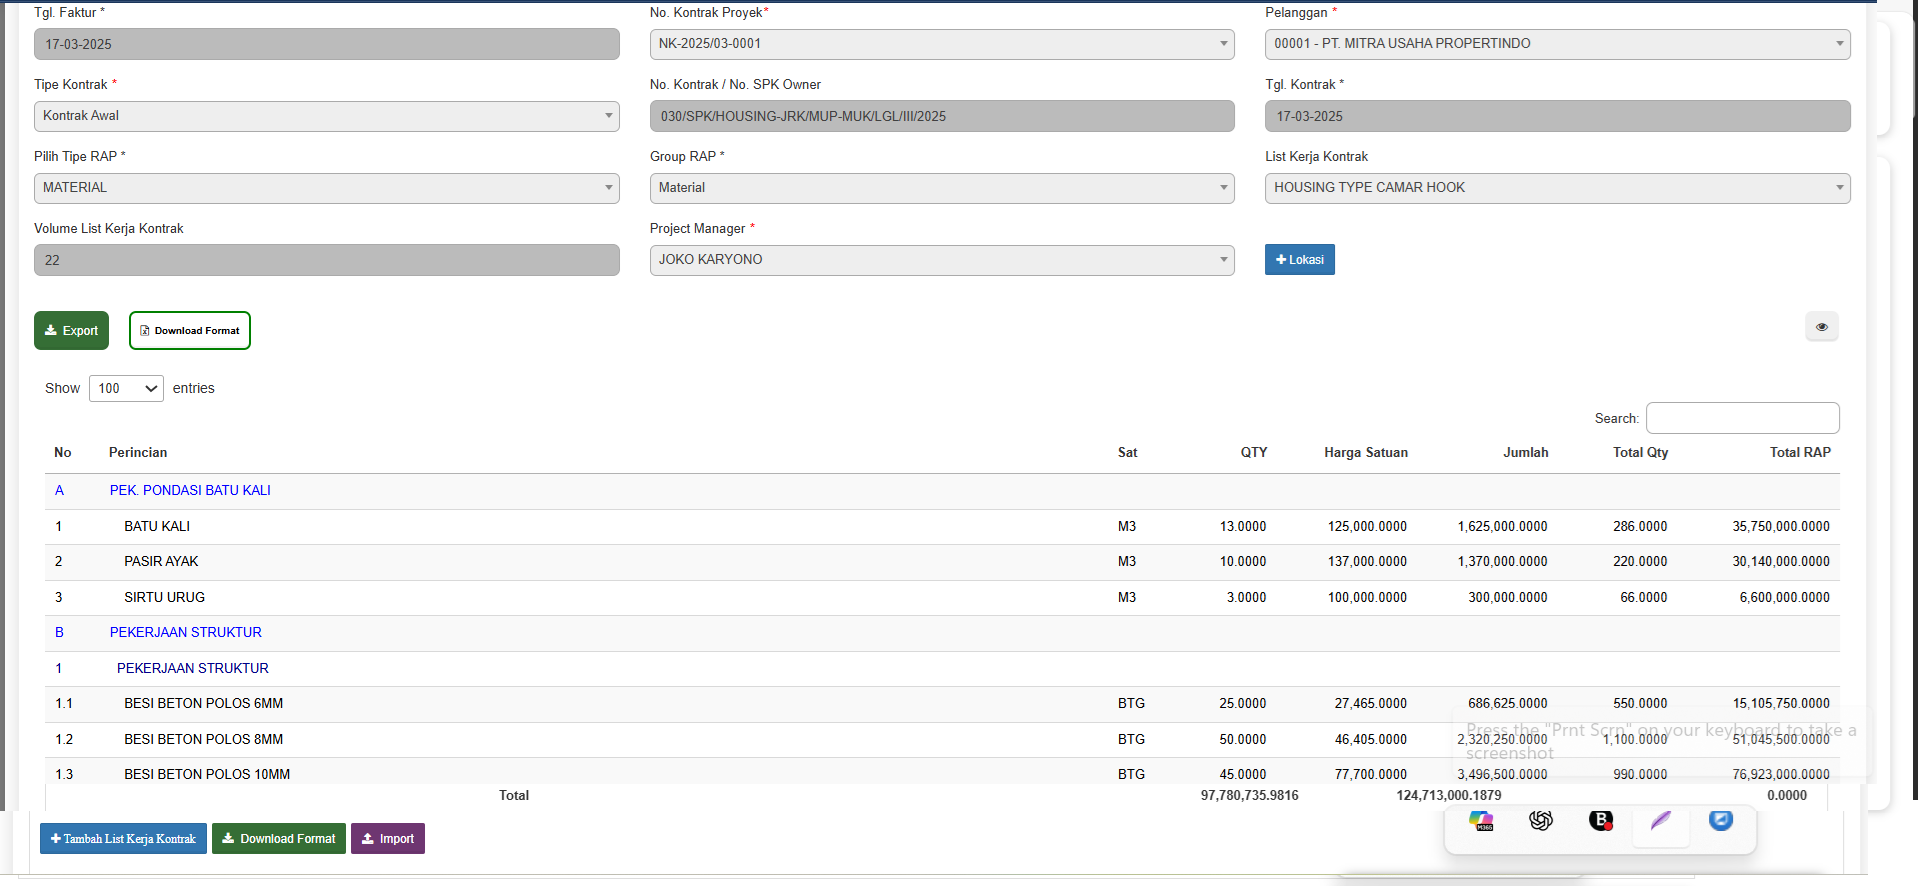This screenshot has width=1918, height=886.
Task: Click the PASIR AYAK row name
Action: tap(161, 562)
